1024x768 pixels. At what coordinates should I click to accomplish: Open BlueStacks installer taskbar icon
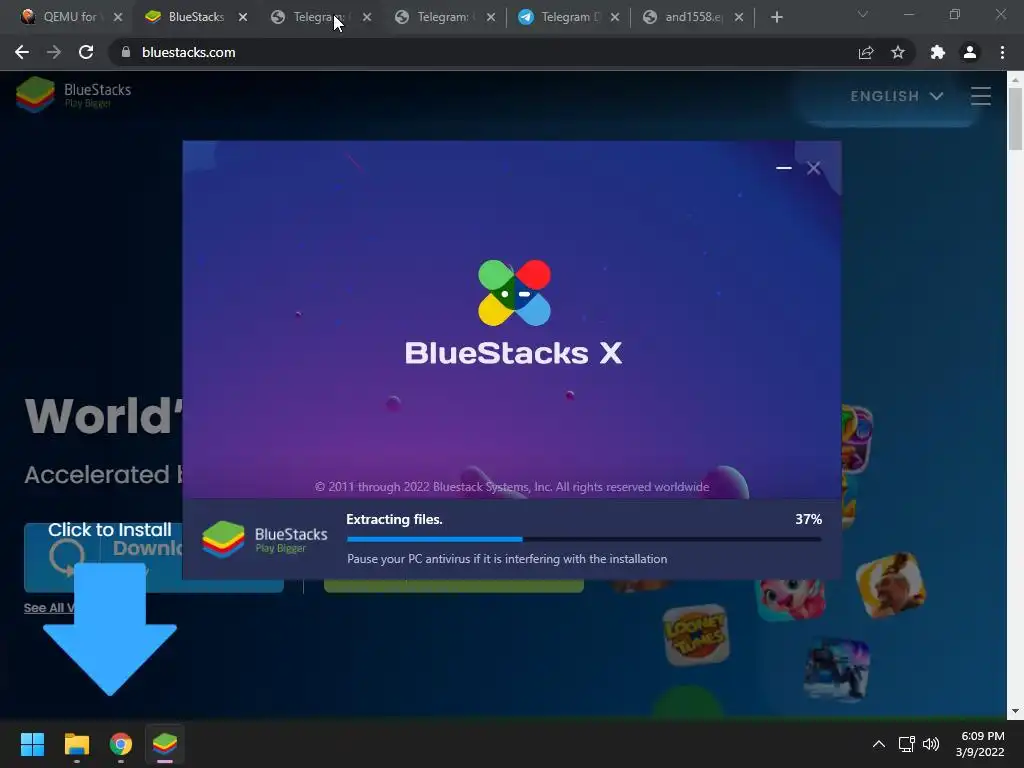click(x=165, y=744)
